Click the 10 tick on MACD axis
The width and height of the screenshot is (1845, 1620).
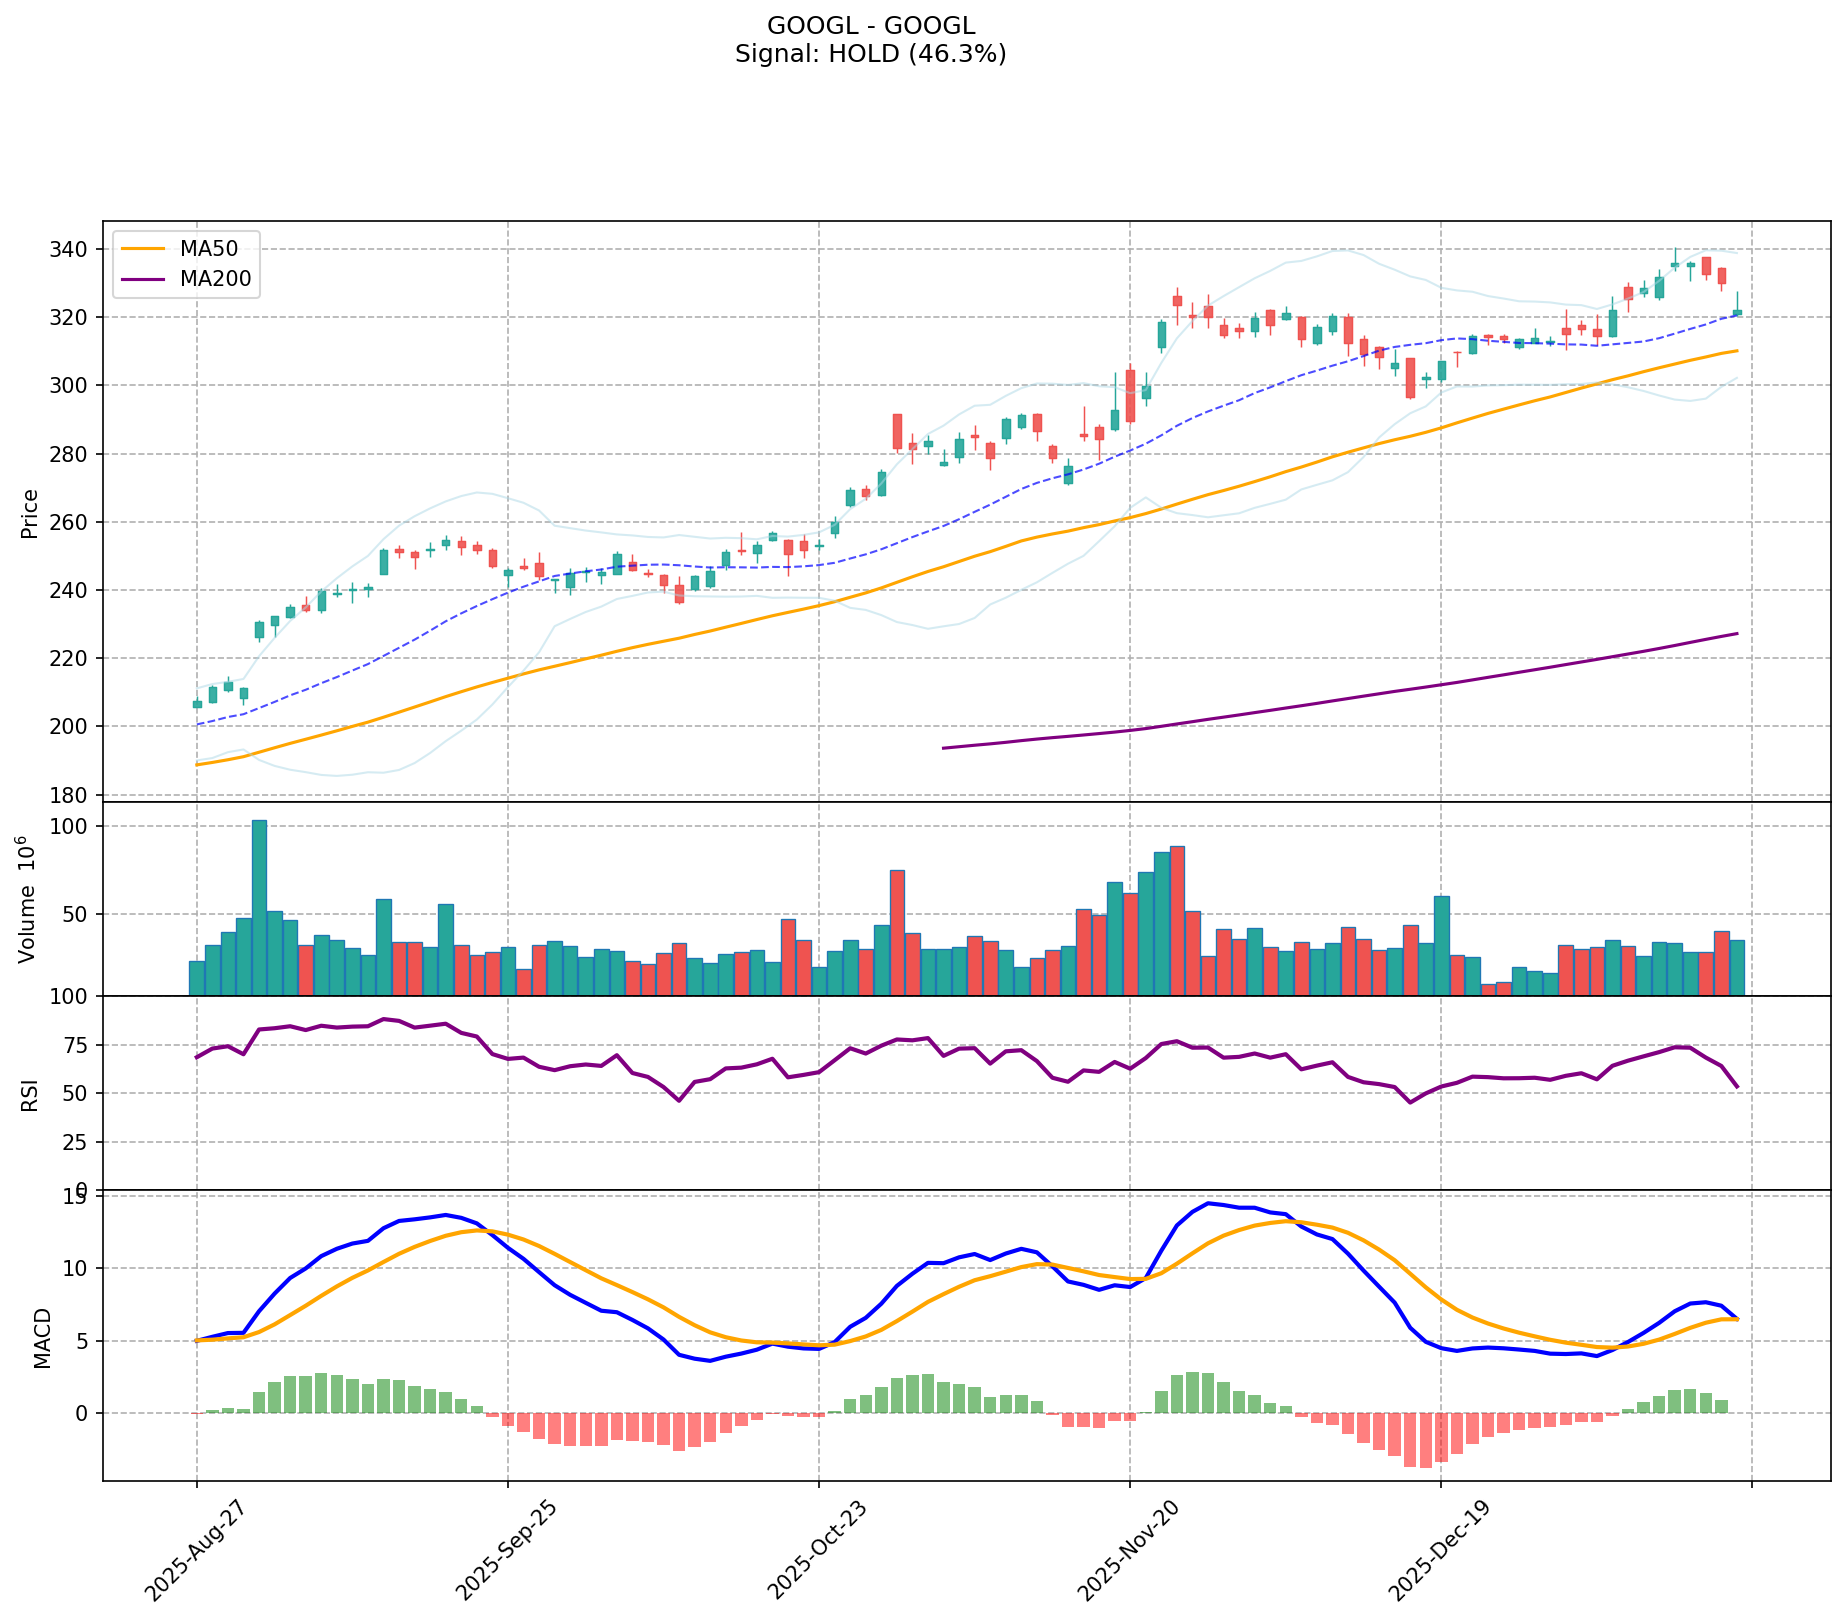click(78, 1268)
